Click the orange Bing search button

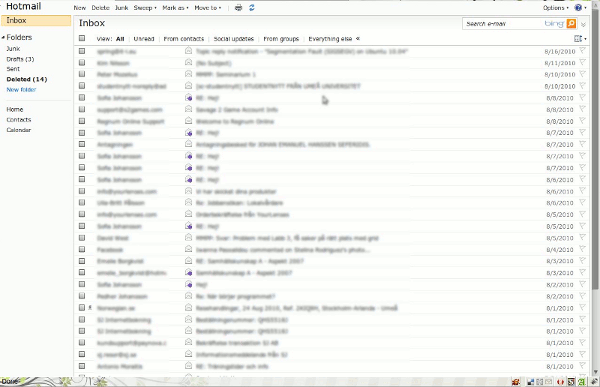[571, 24]
